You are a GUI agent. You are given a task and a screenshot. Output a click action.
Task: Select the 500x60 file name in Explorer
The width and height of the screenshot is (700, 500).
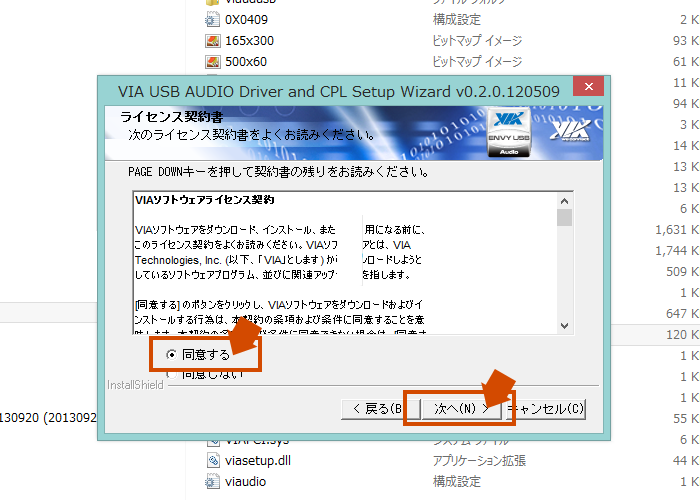tap(246, 62)
